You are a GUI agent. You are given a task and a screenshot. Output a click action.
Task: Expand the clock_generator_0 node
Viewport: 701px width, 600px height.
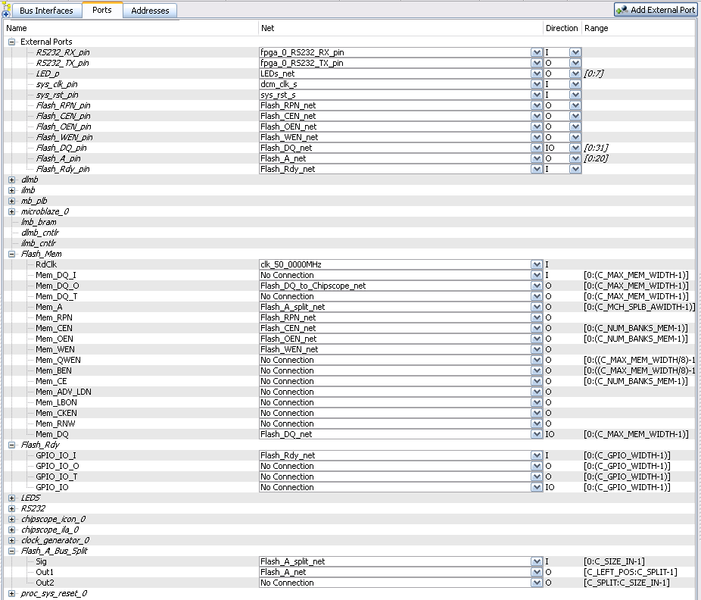(x=12, y=540)
